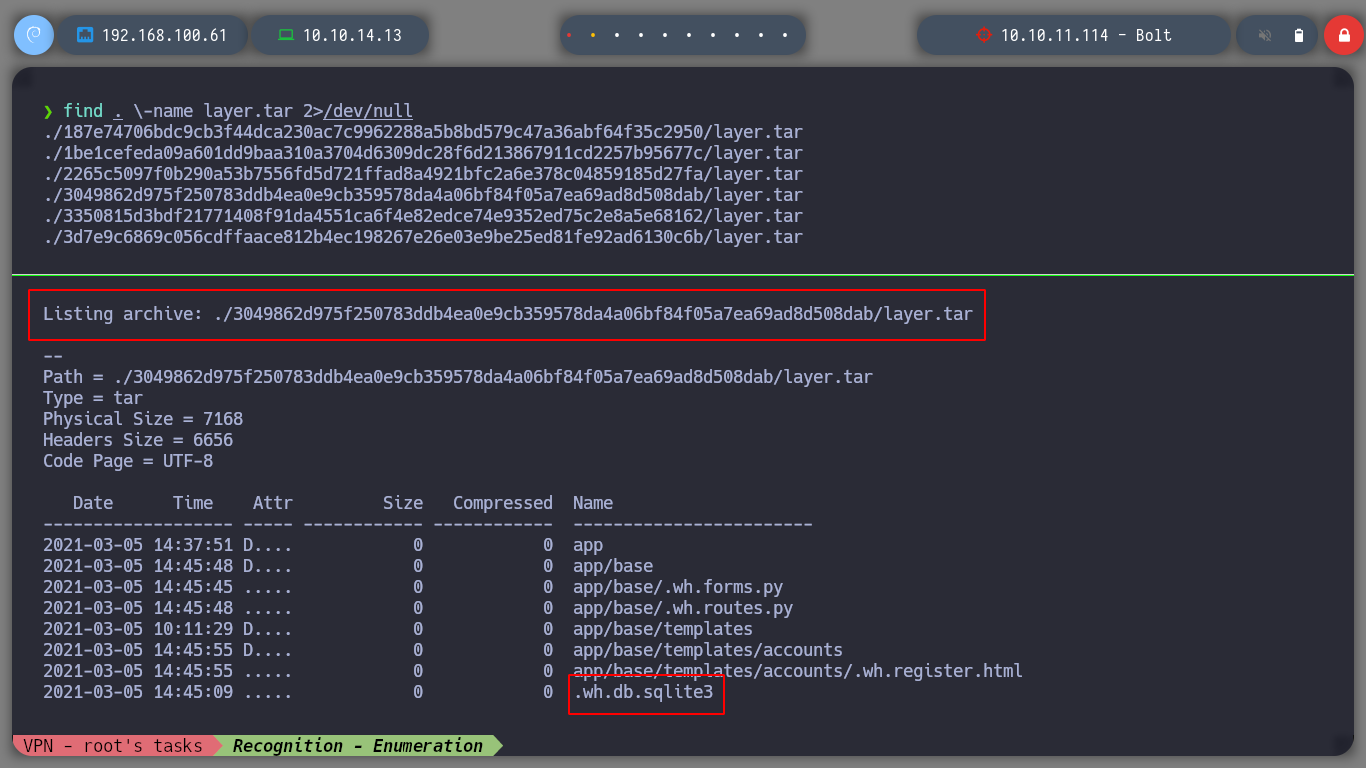
Task: Click the Type = tar line
Action: click(93, 398)
